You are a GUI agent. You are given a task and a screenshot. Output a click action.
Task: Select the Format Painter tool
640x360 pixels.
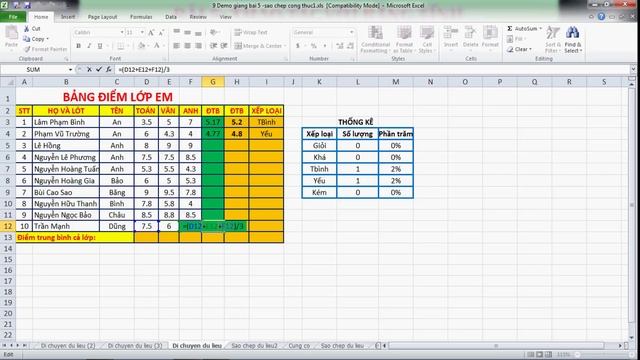(x=45, y=49)
